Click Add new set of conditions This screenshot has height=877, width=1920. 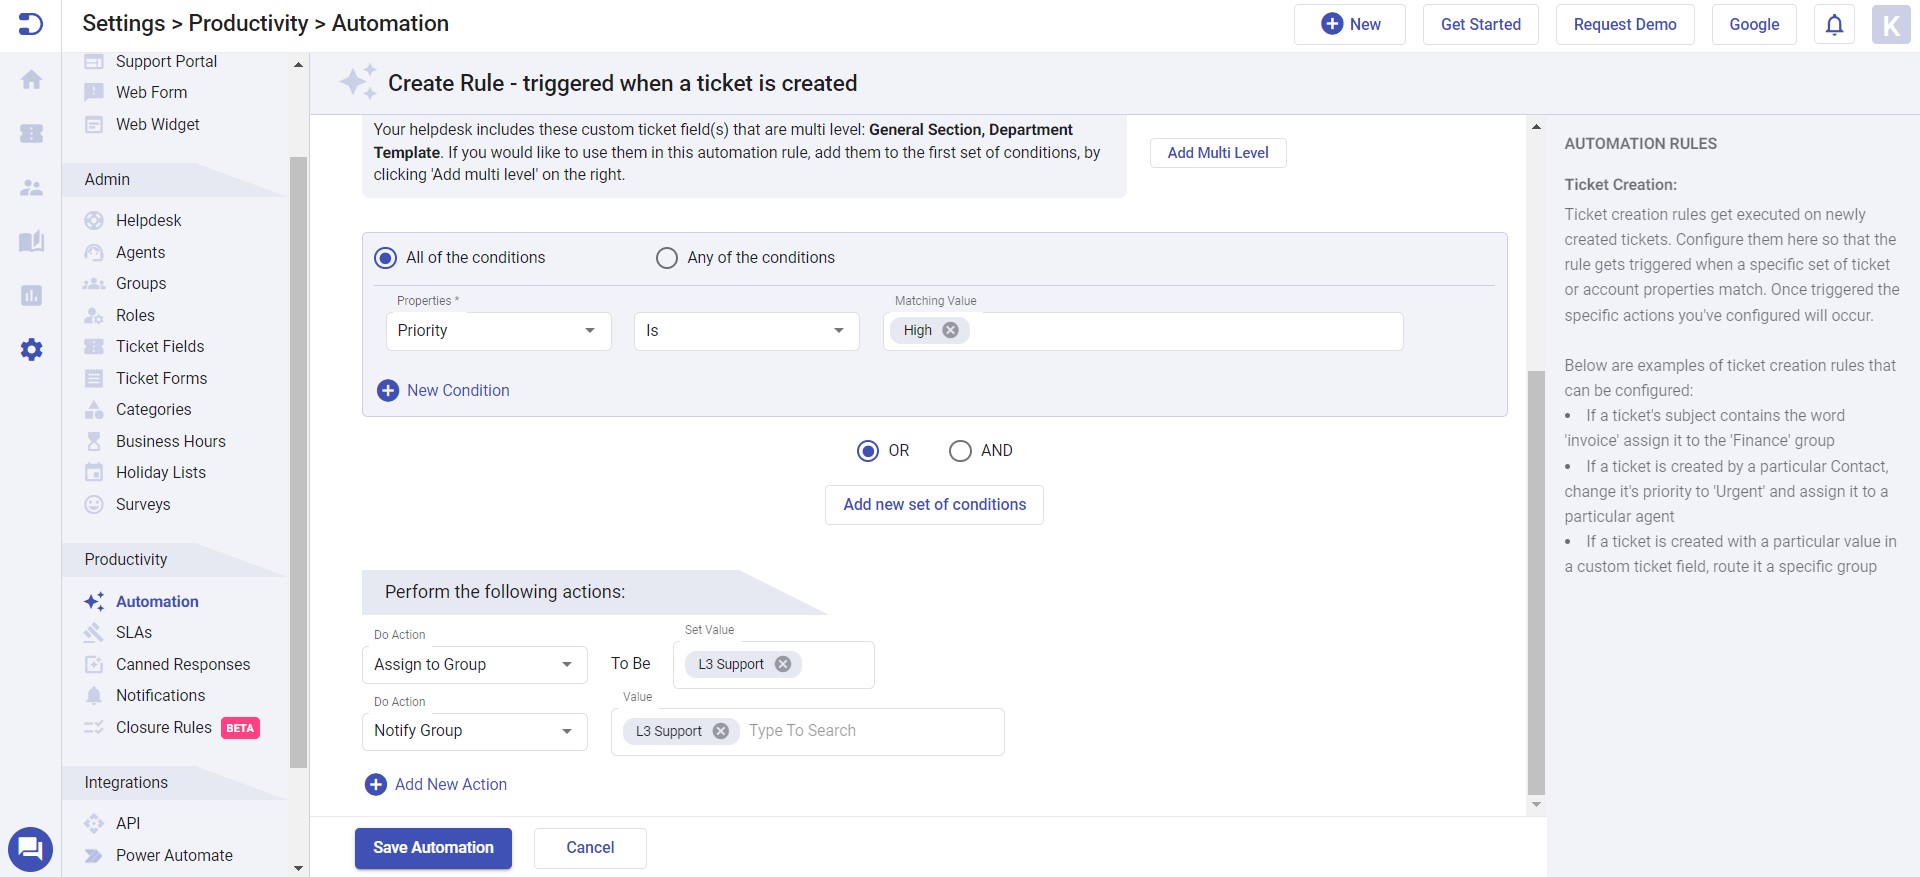tap(934, 505)
